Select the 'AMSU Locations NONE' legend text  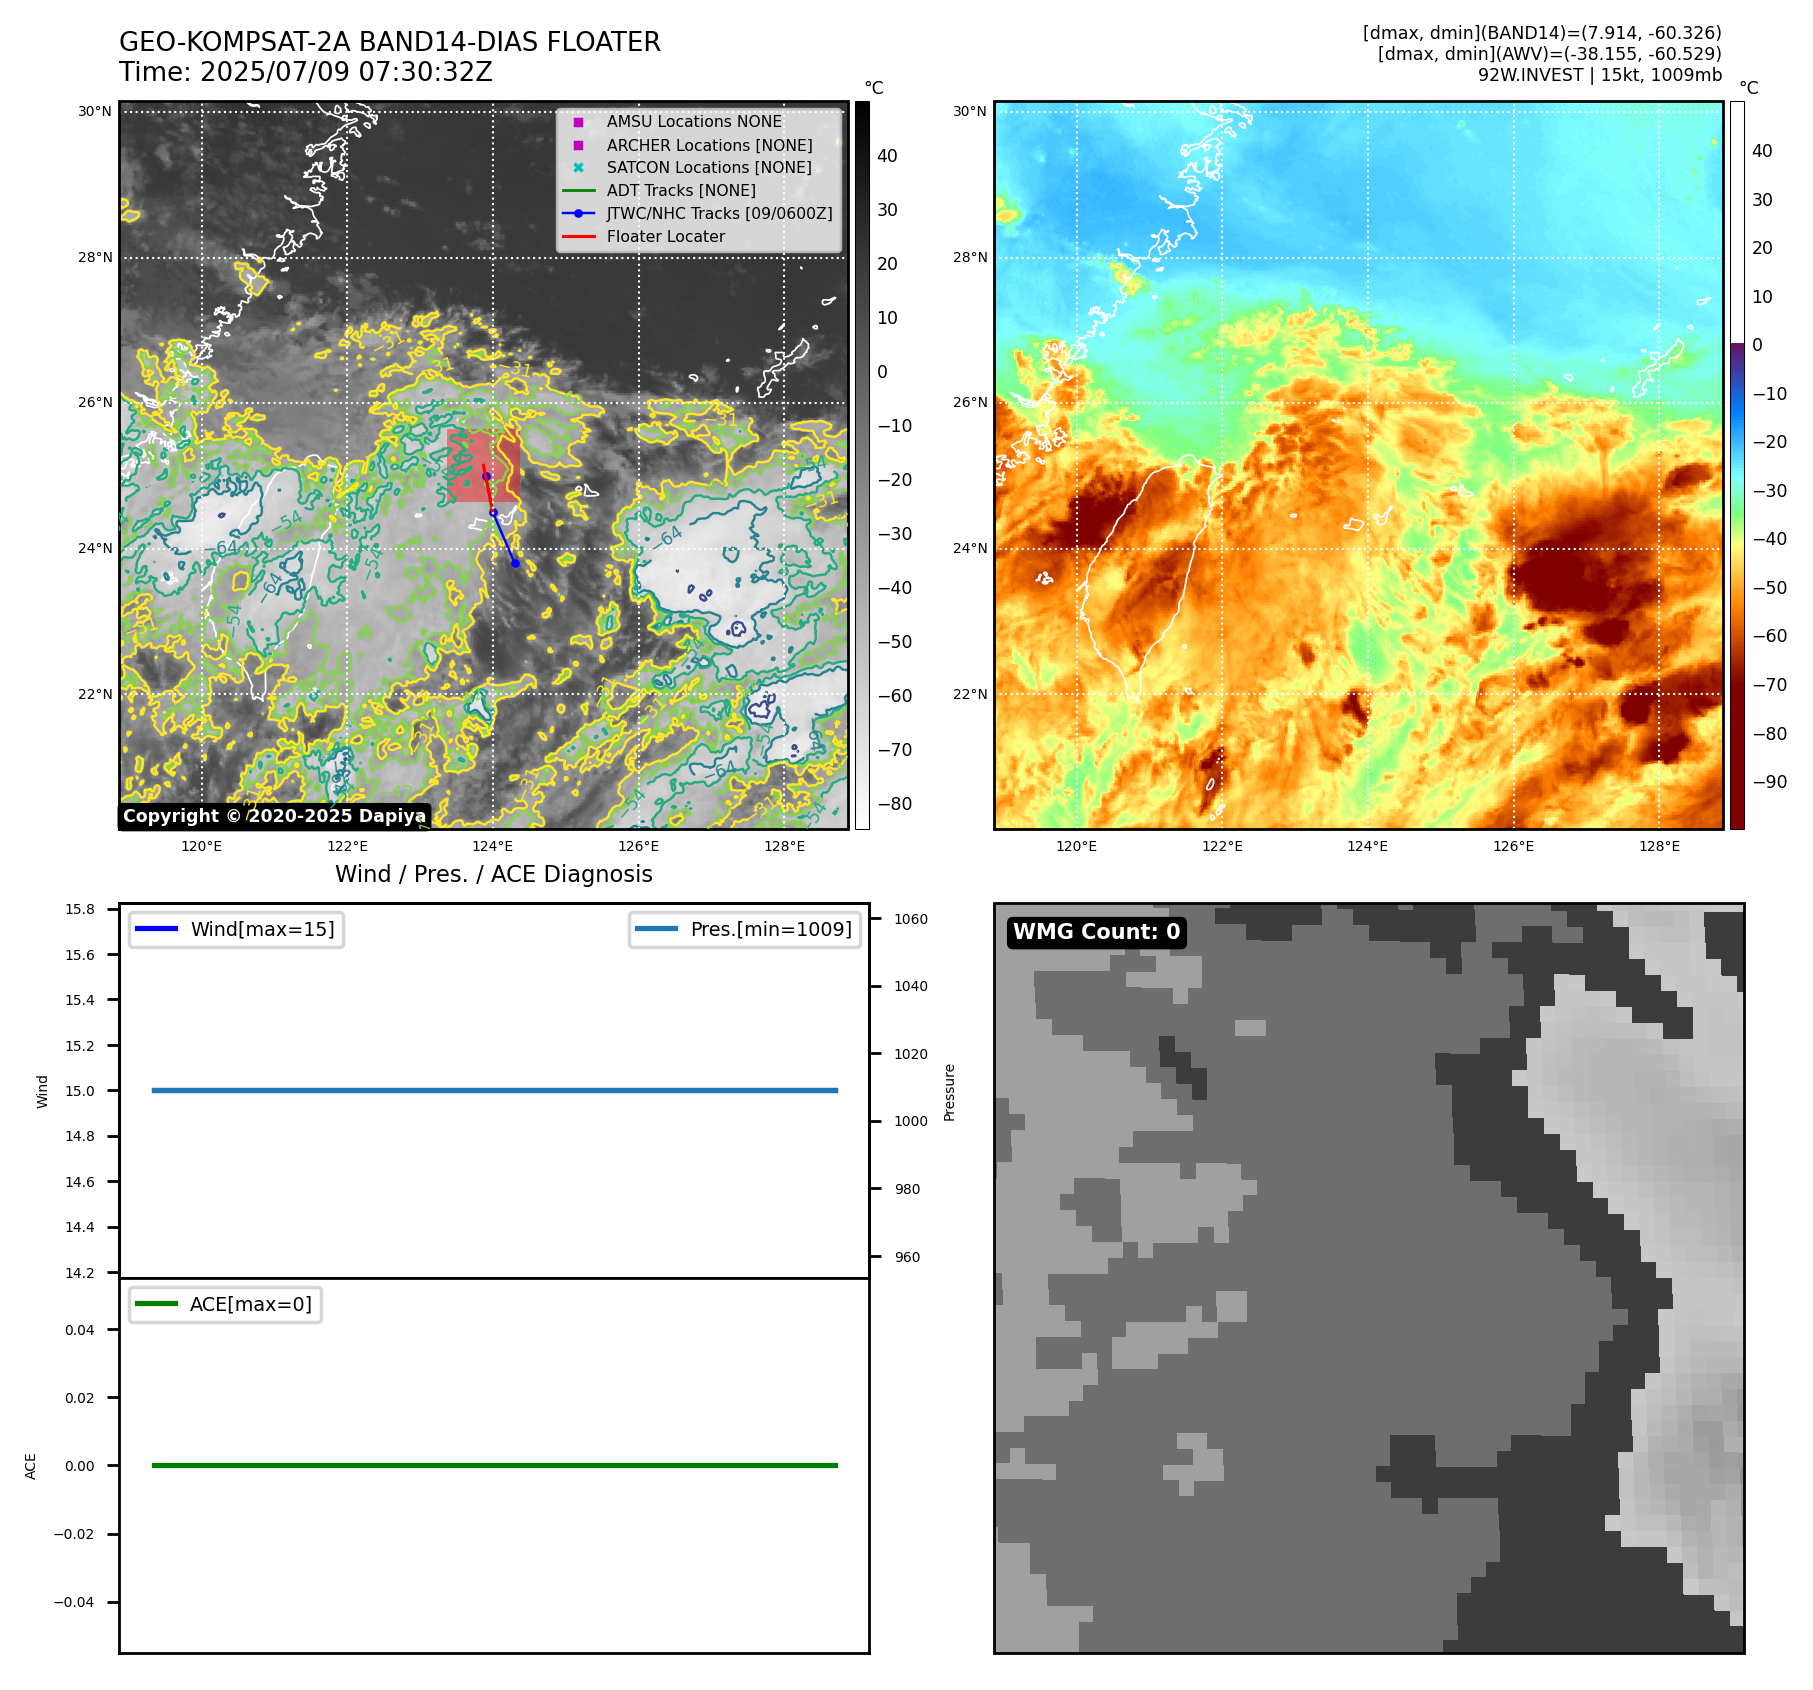(694, 121)
